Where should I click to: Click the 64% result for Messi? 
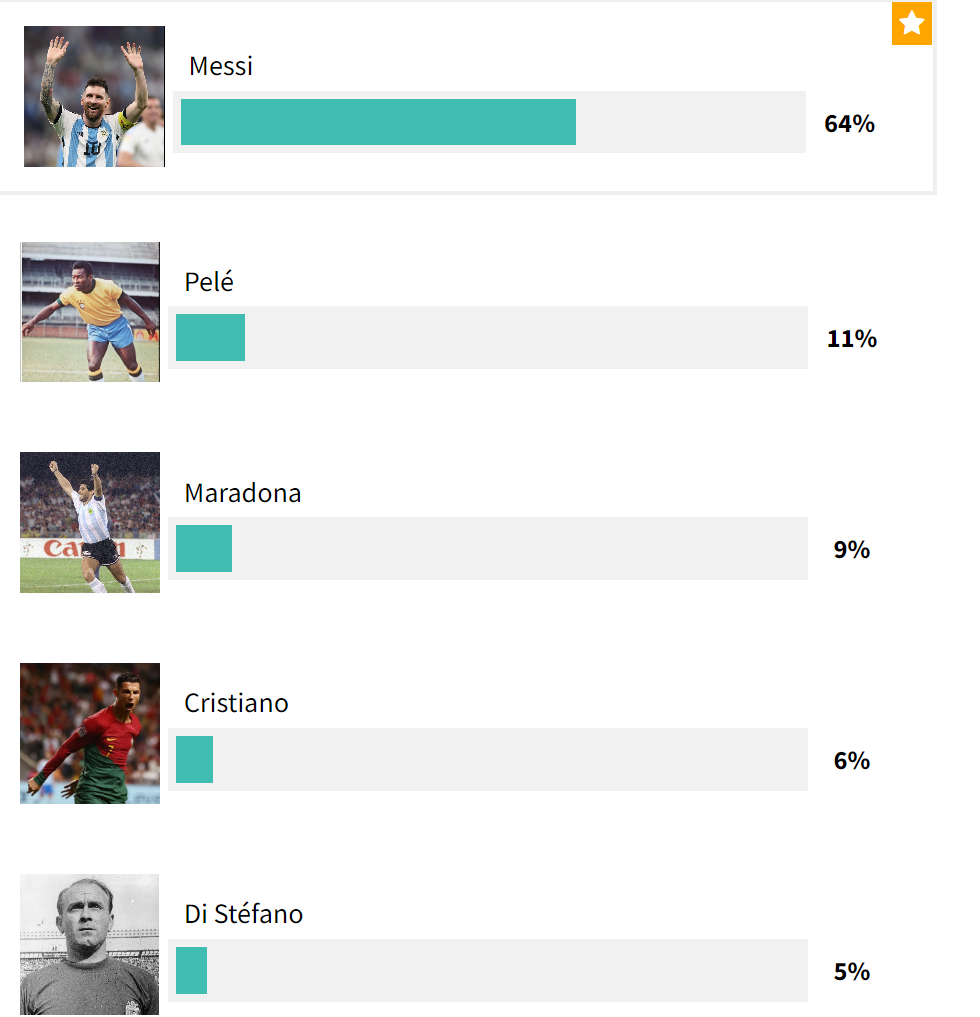(x=849, y=123)
